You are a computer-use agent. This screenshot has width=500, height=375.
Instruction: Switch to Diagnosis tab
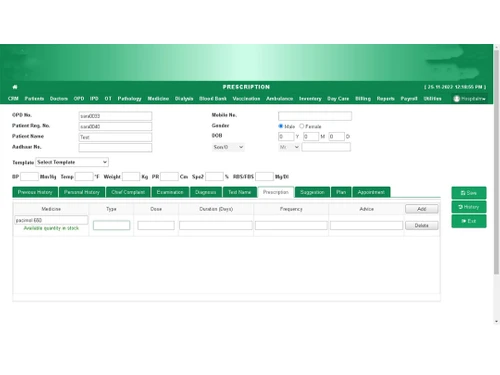point(206,192)
